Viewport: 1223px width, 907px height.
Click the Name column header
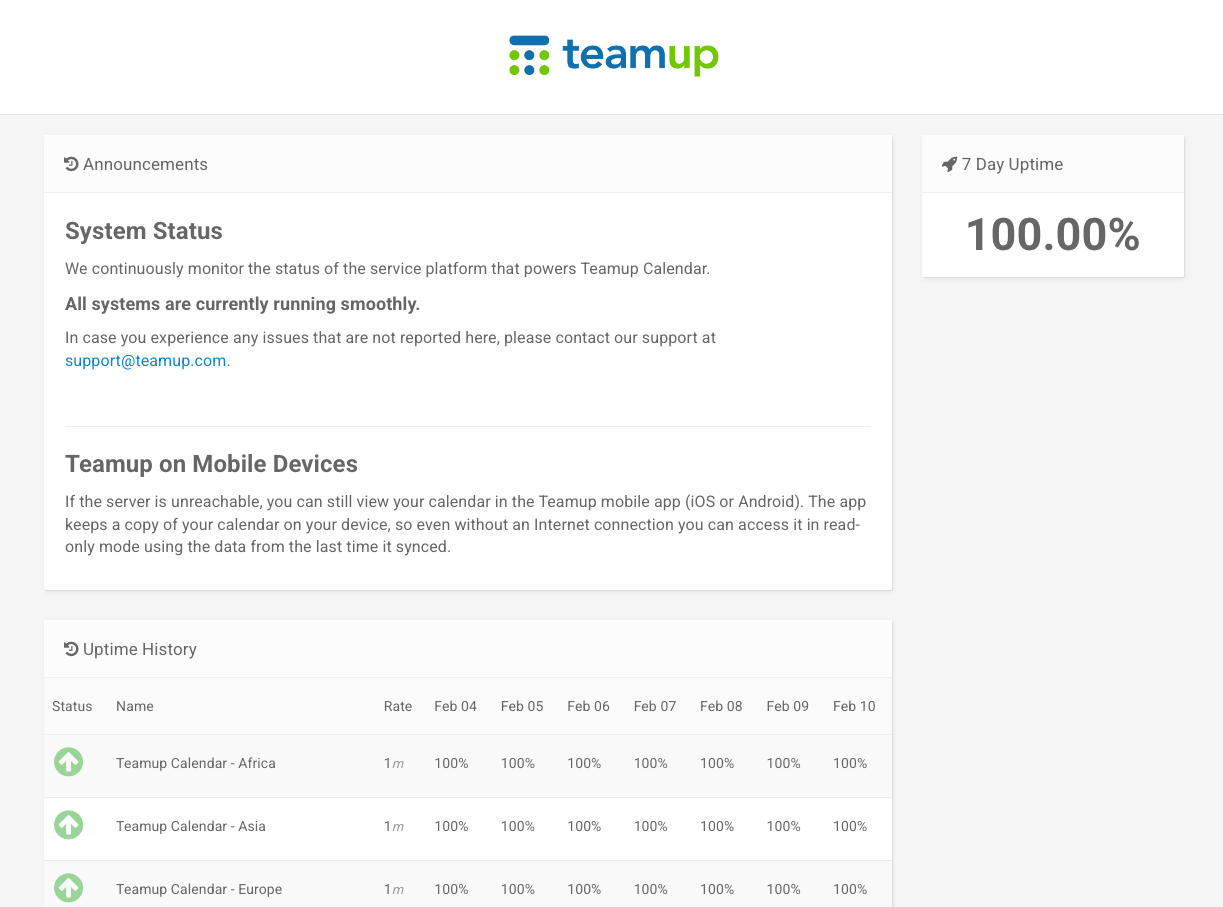(x=134, y=706)
